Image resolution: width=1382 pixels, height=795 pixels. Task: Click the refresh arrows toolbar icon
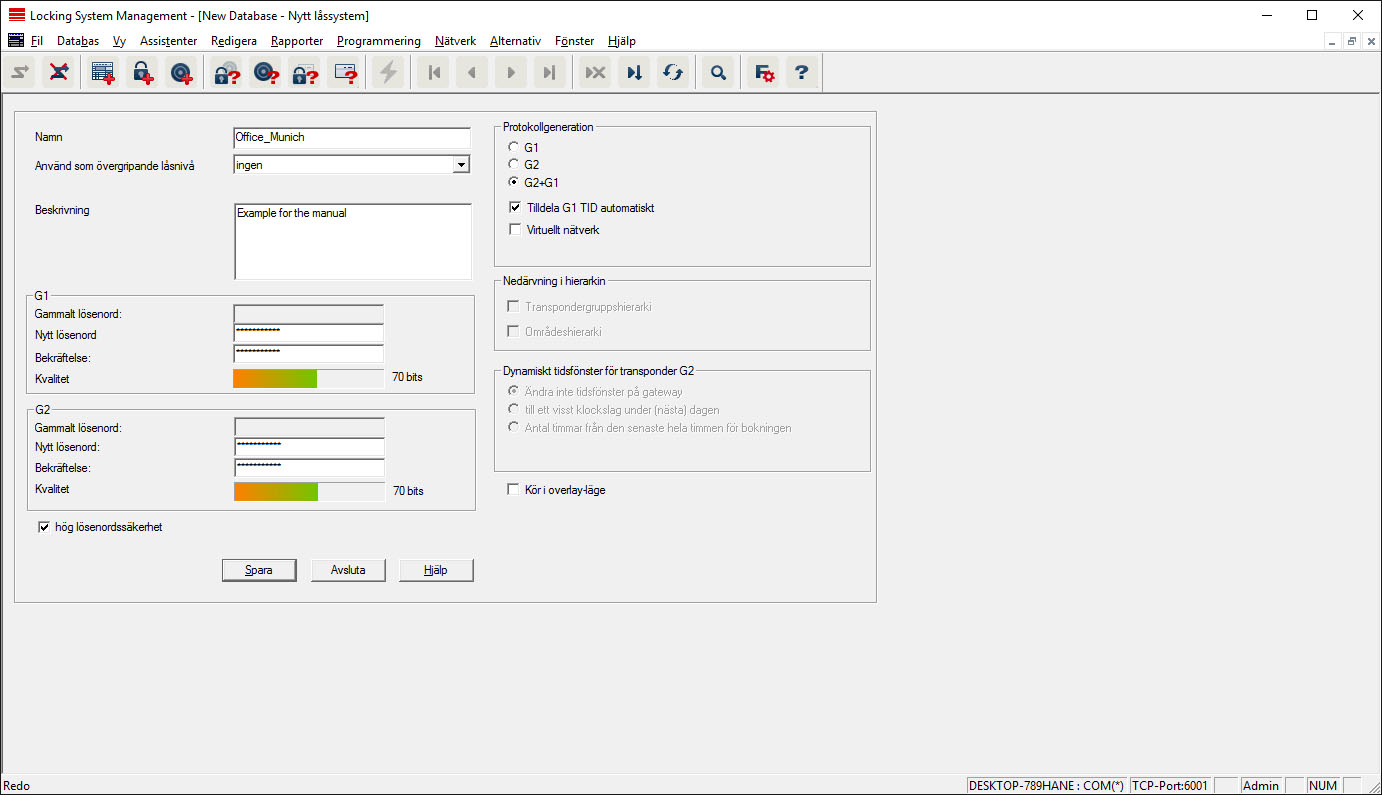tap(673, 73)
